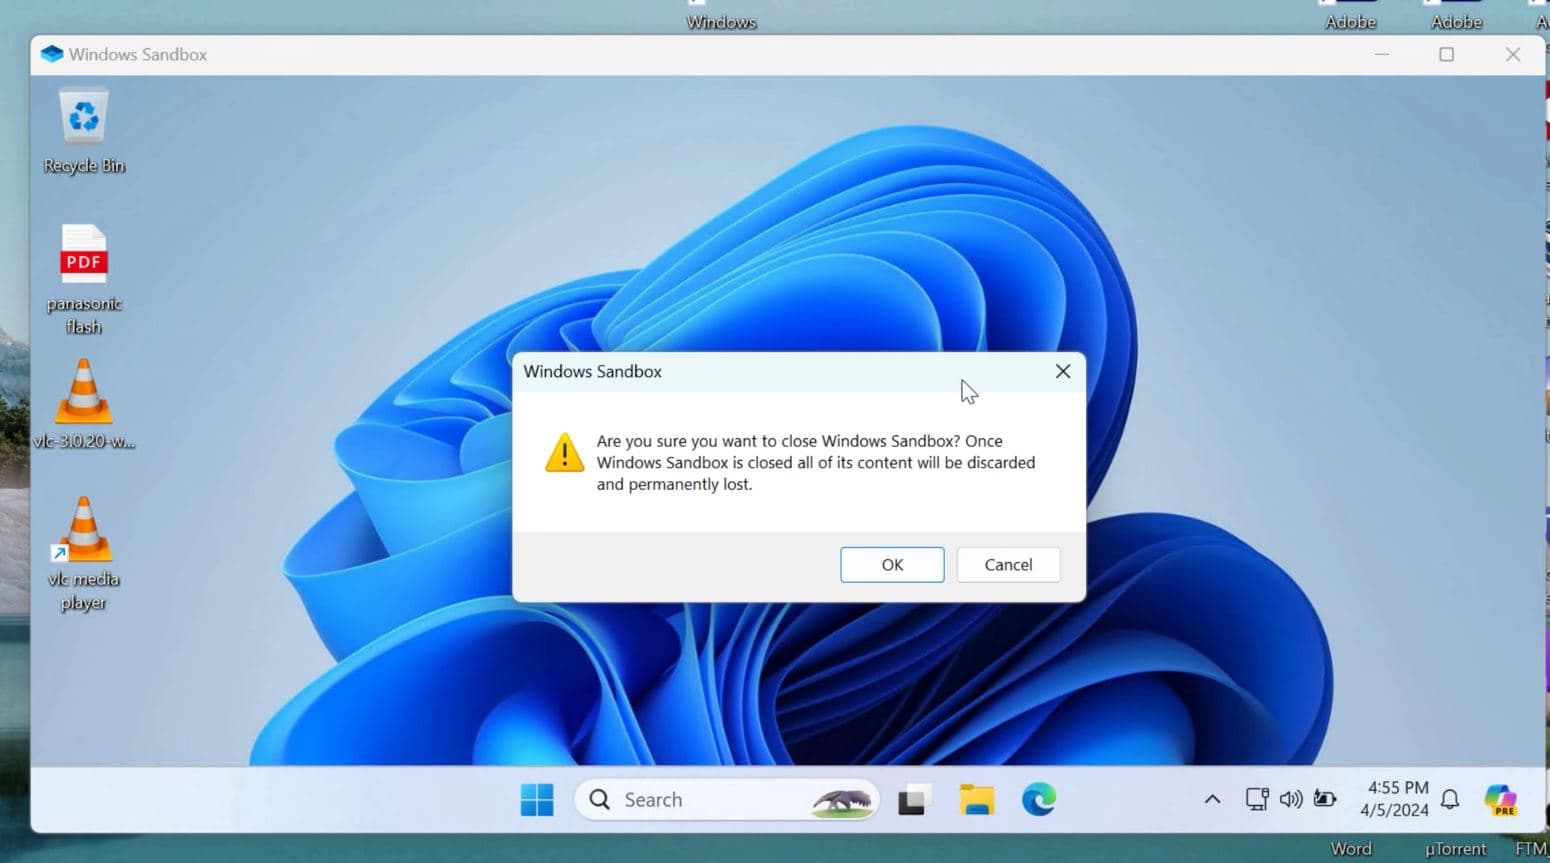Expand hidden system tray icons
Screen dimensions: 1550x863
[x=1212, y=799]
